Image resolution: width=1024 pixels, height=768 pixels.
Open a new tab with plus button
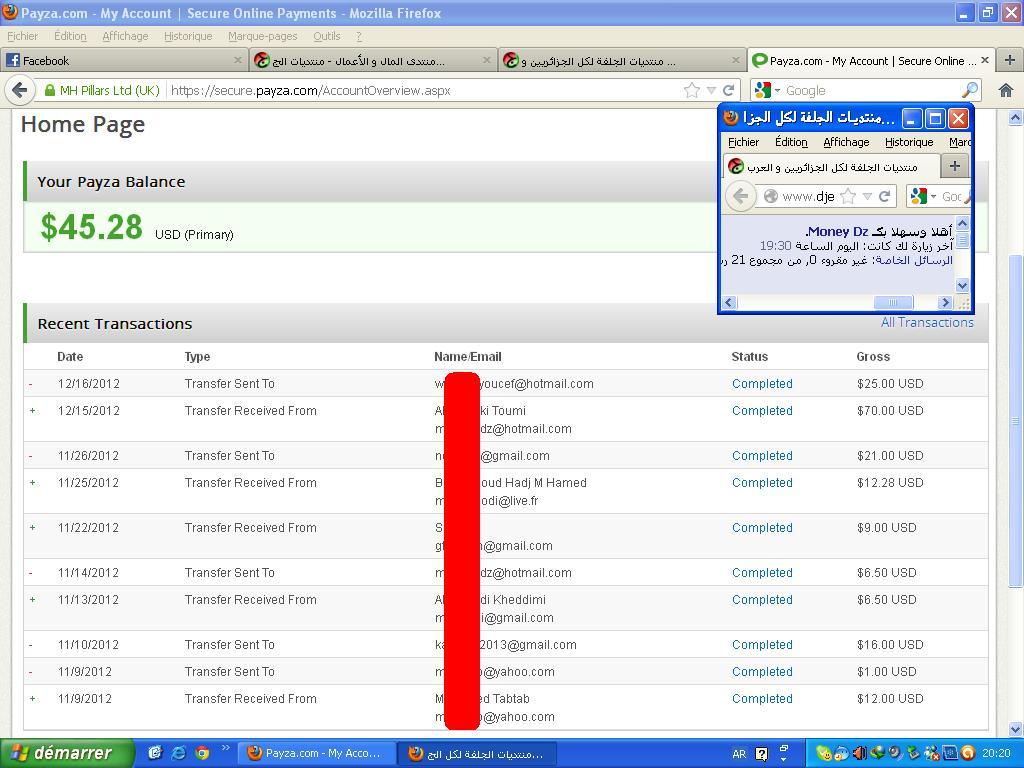1010,60
